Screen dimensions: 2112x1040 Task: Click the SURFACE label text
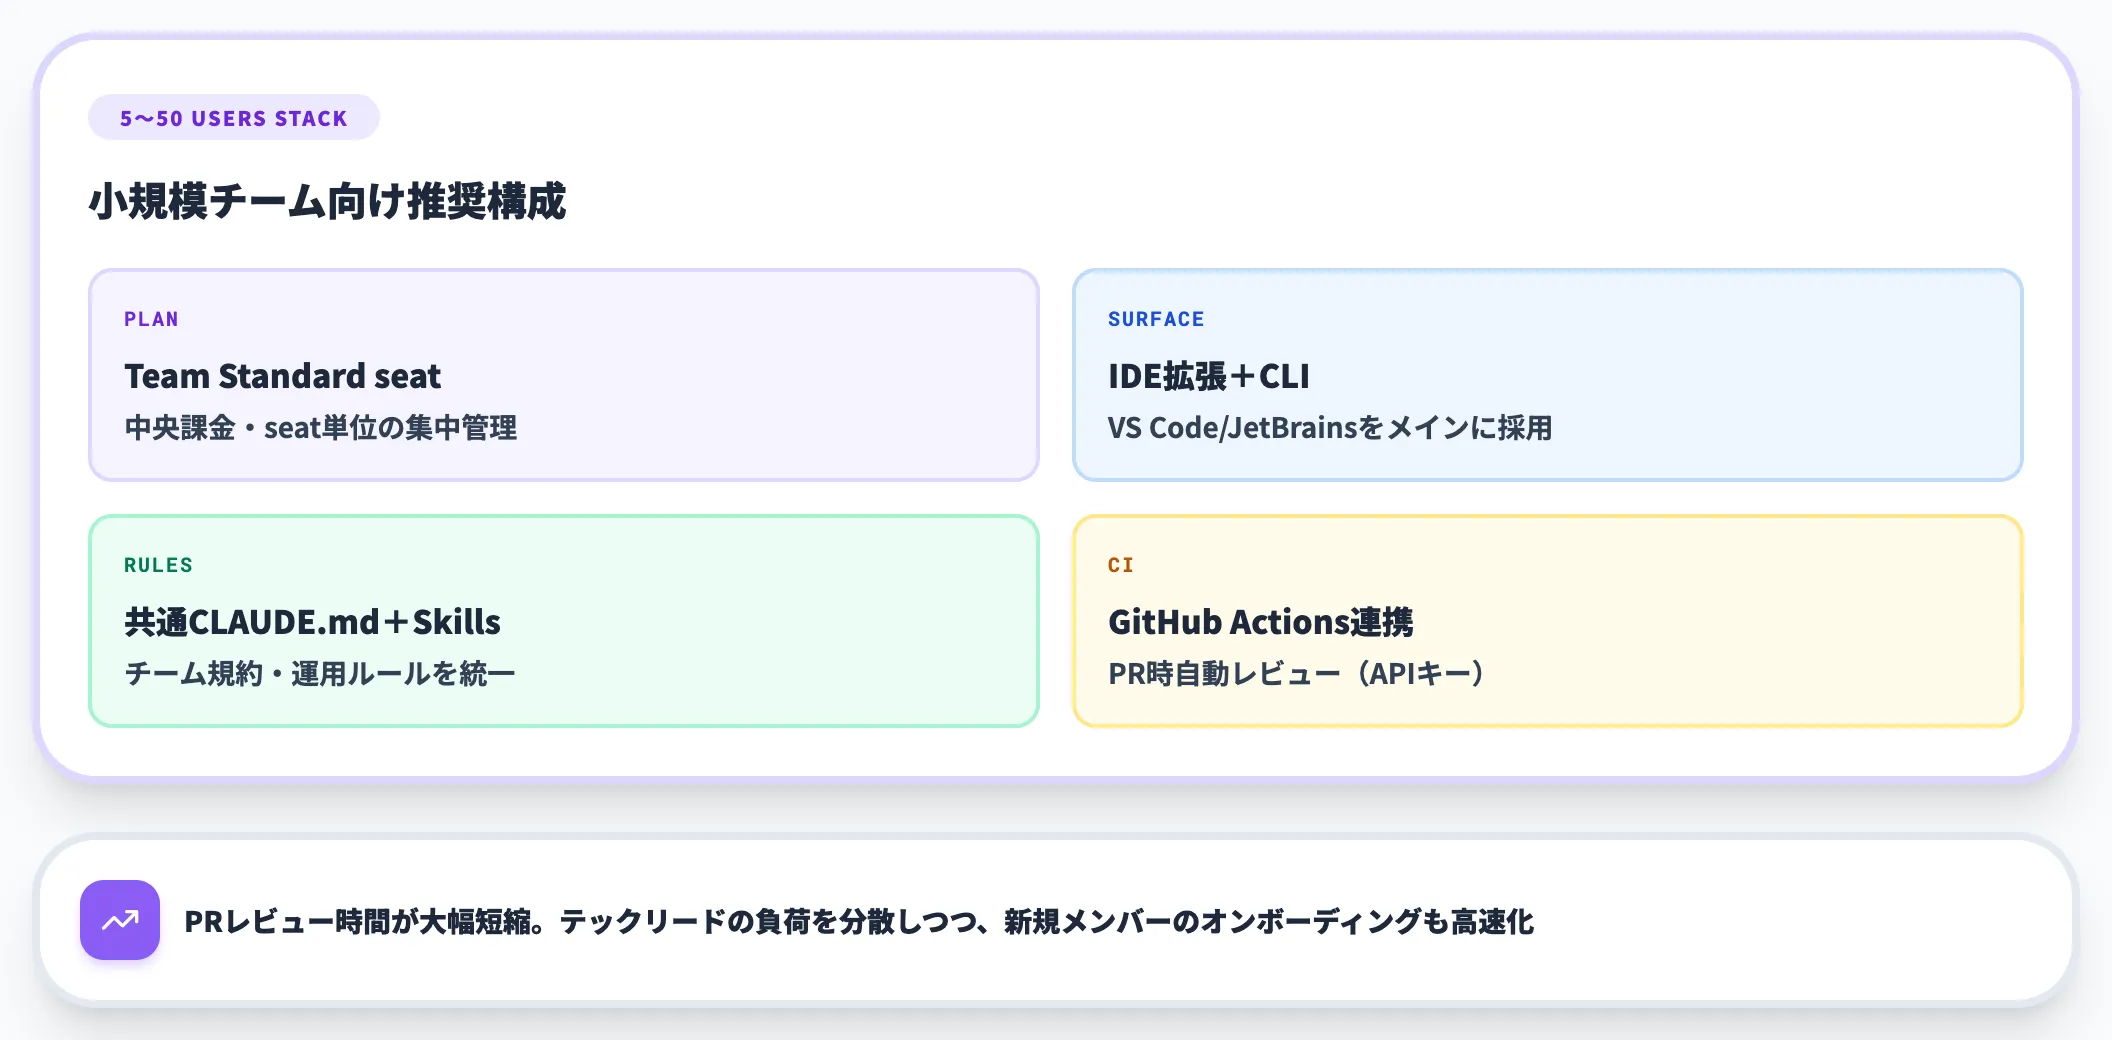coord(1156,319)
